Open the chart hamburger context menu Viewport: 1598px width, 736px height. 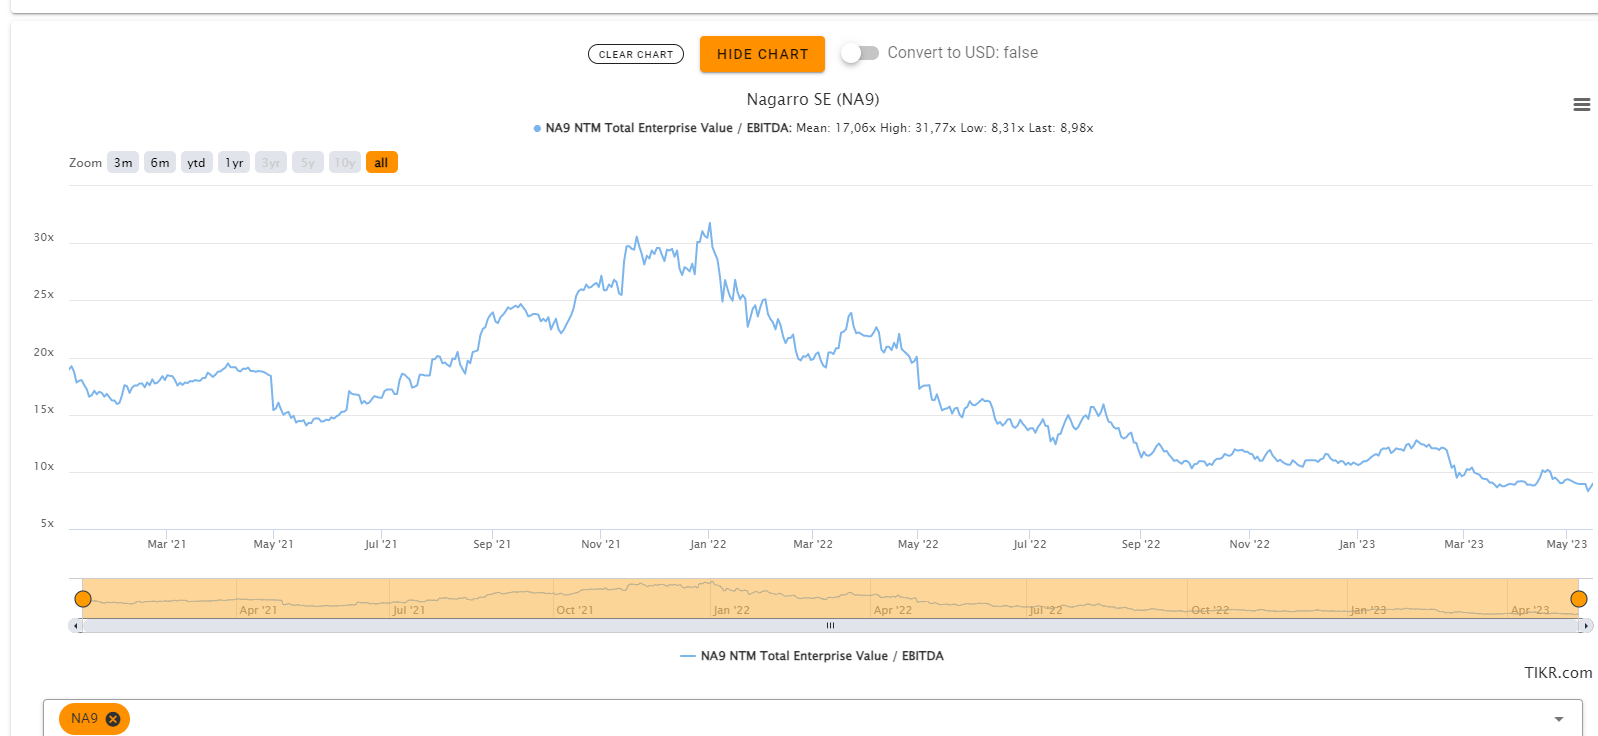[x=1581, y=105]
